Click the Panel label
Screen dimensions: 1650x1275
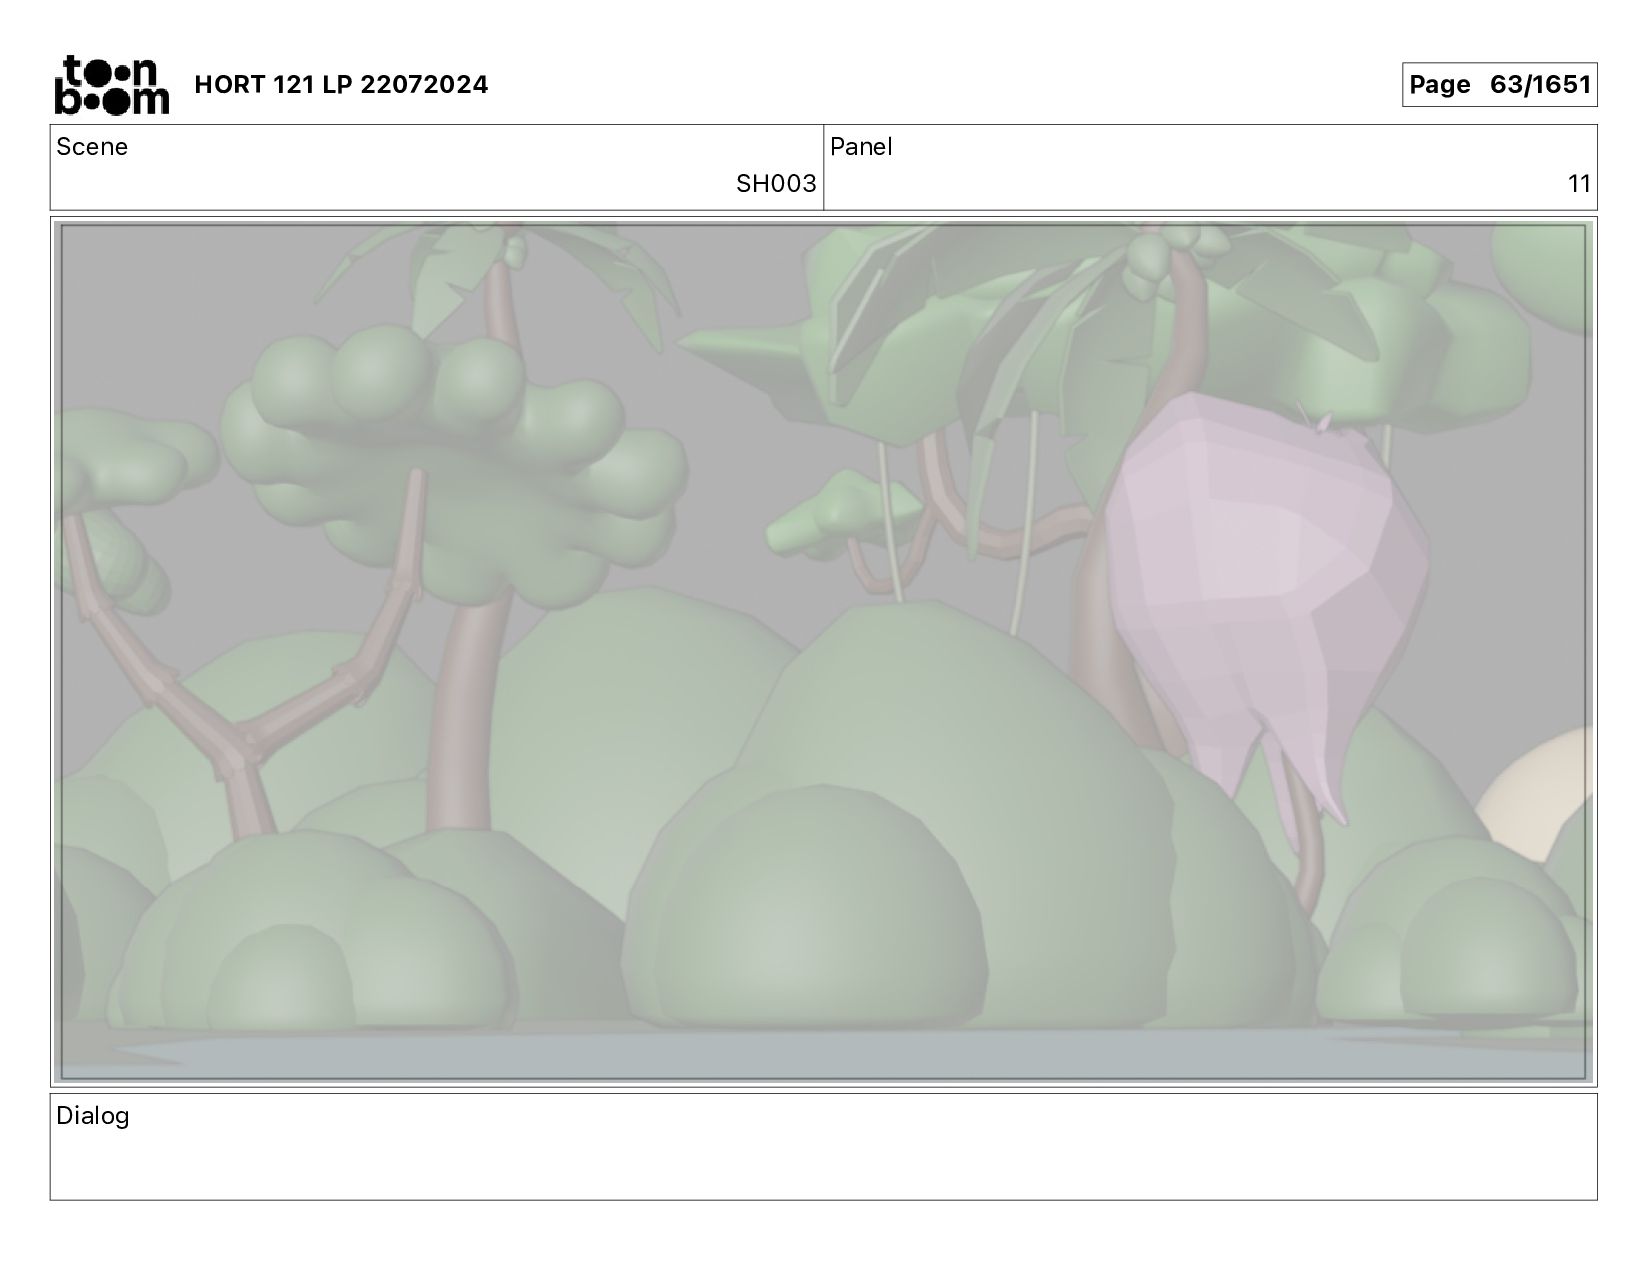[861, 147]
